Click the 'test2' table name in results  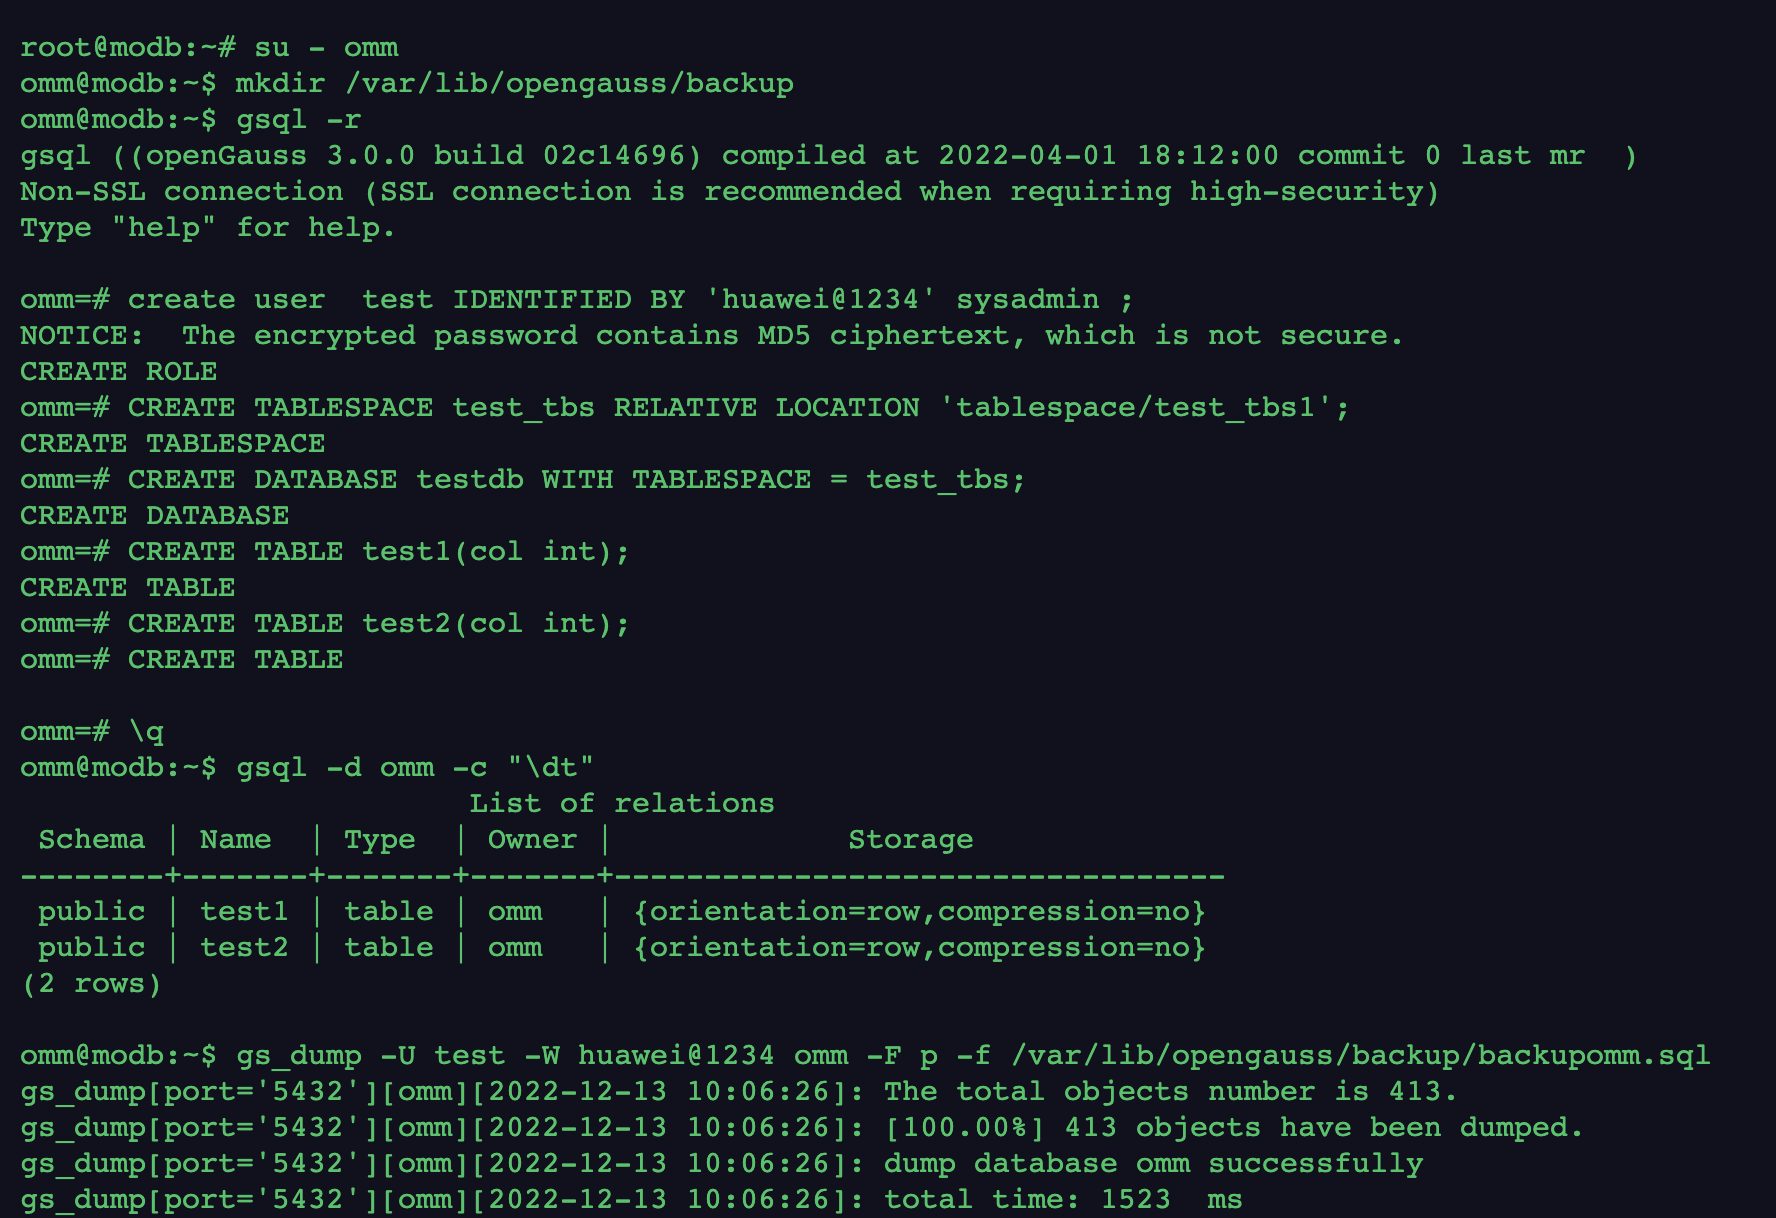(x=243, y=947)
